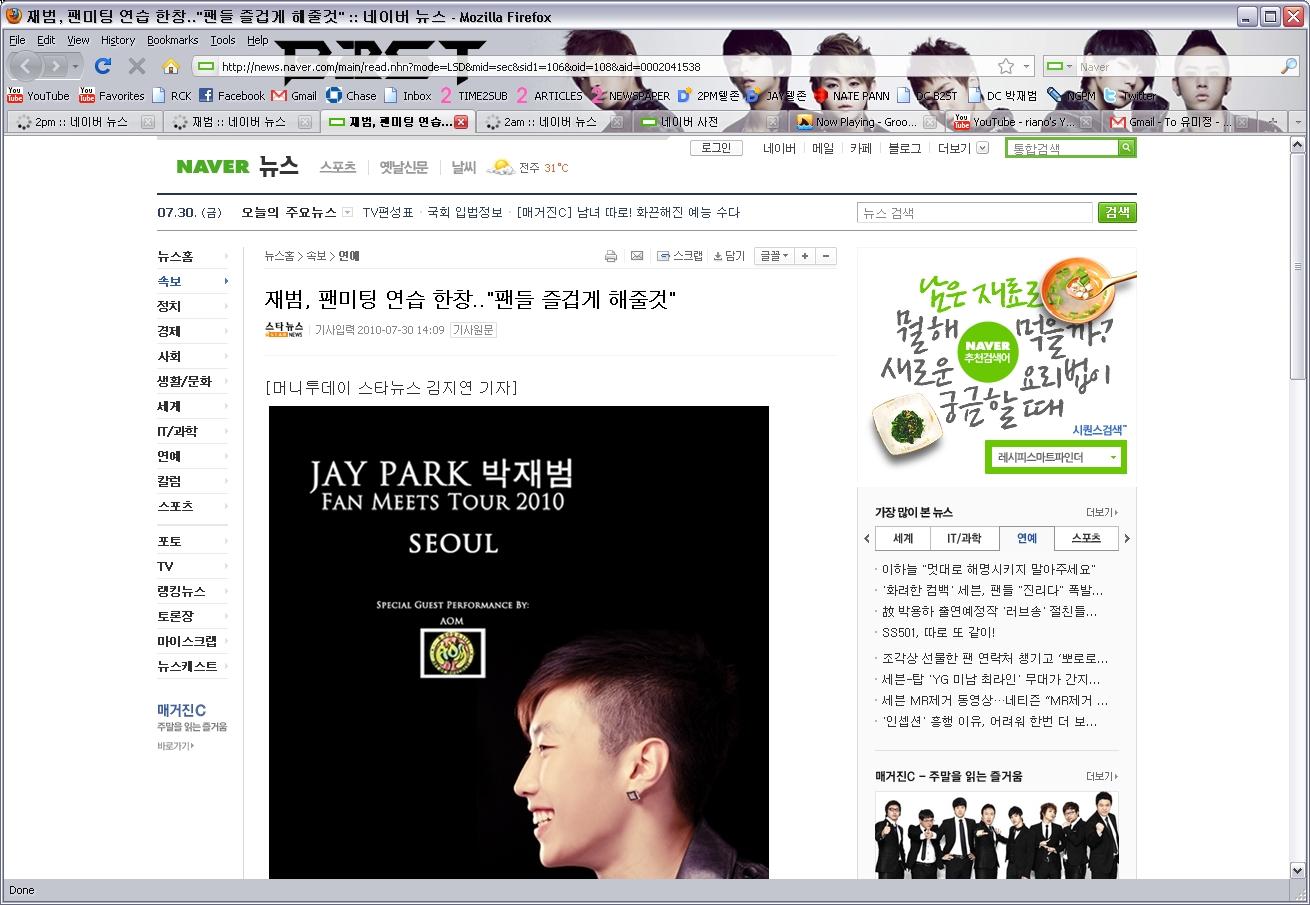Viewport: 1310px width, 905px height.
Task: Open the 레시피스마트파인더 dropdown in the ad
Action: pos(1054,457)
